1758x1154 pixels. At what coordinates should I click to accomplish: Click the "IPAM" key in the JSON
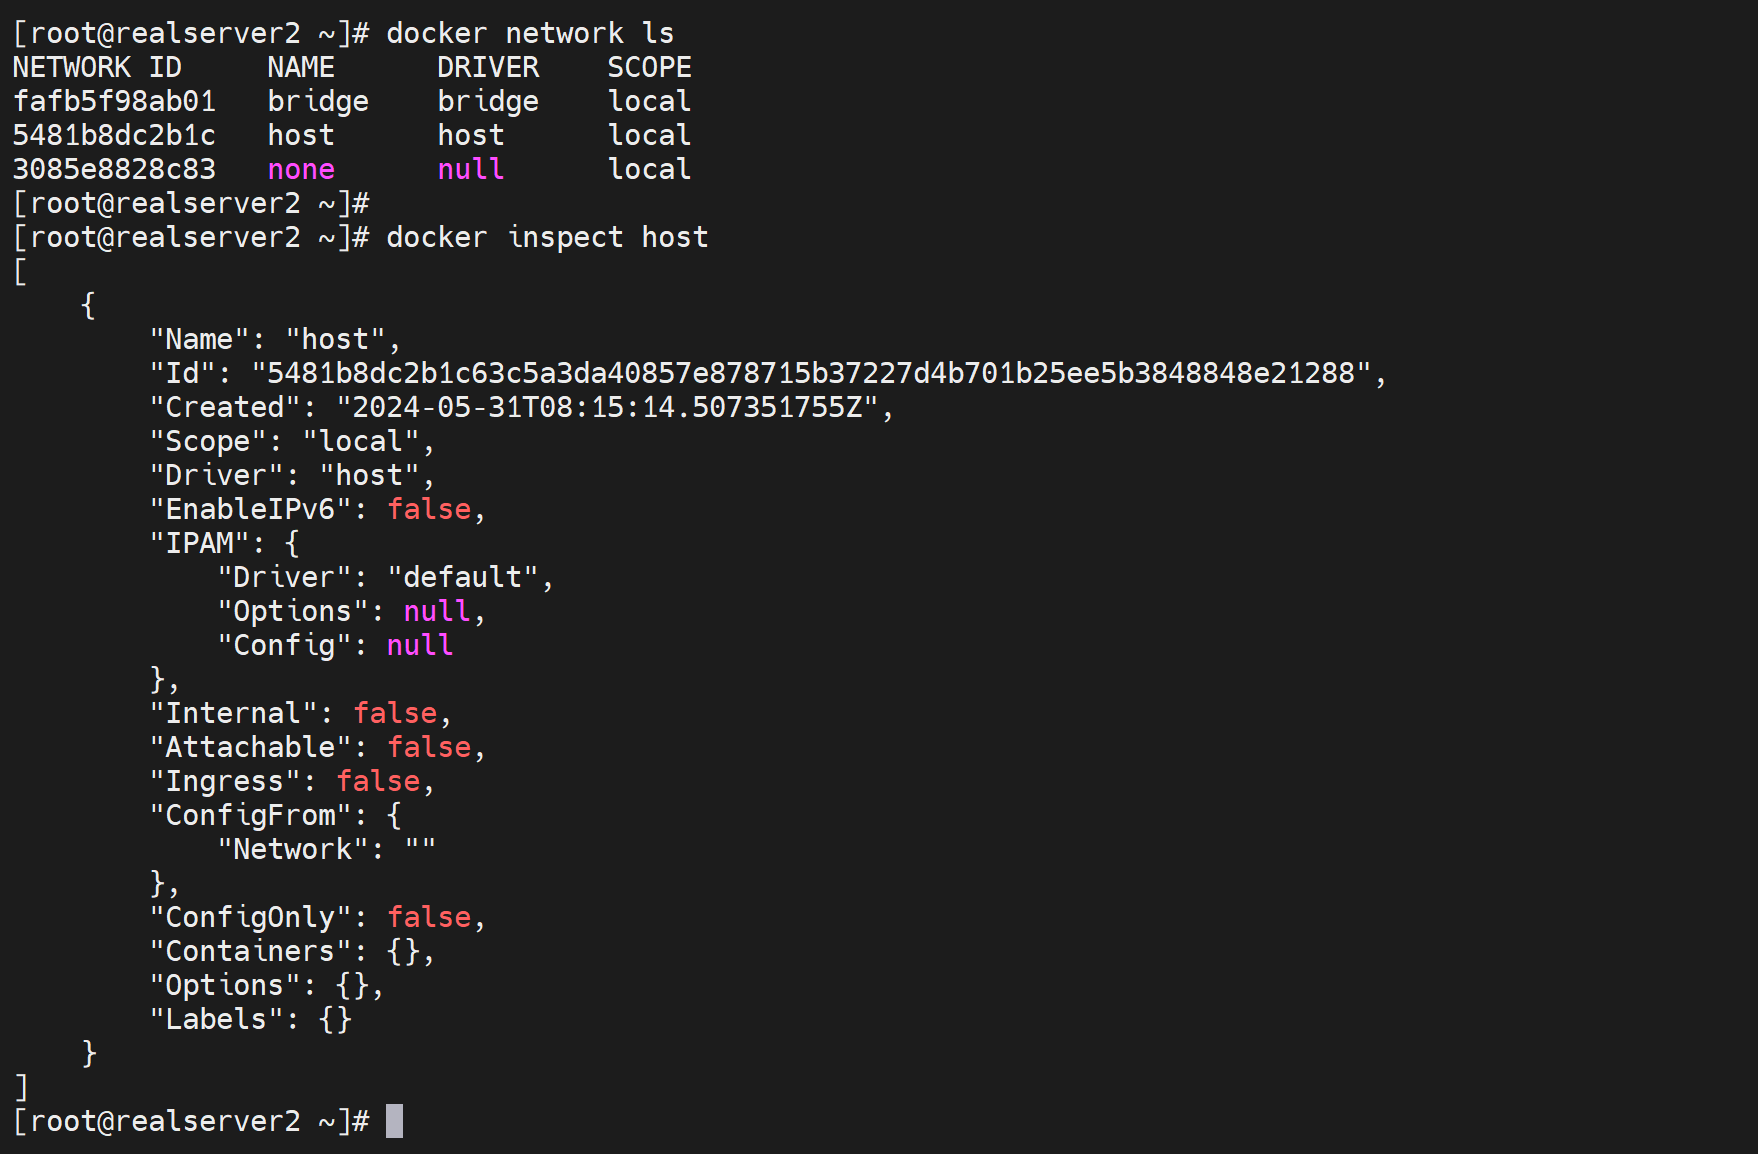pyautogui.click(x=199, y=543)
